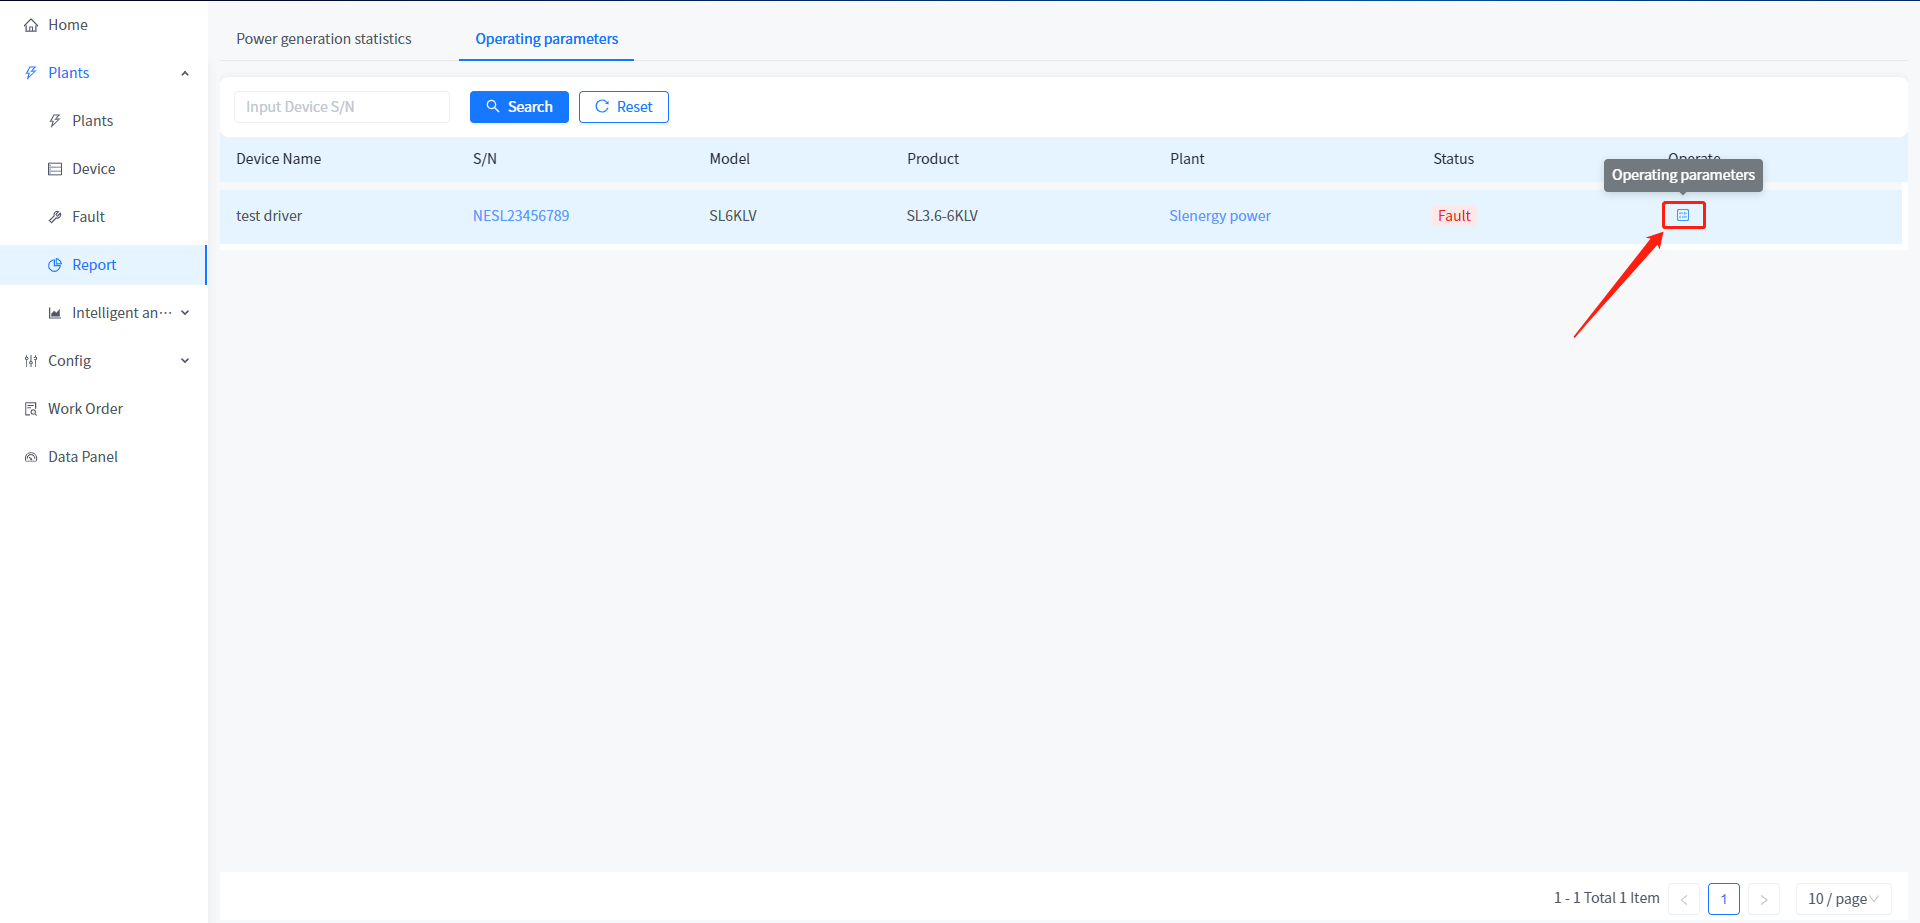Open the NESL23456789 serial number link
1920x923 pixels.
pyautogui.click(x=521, y=216)
